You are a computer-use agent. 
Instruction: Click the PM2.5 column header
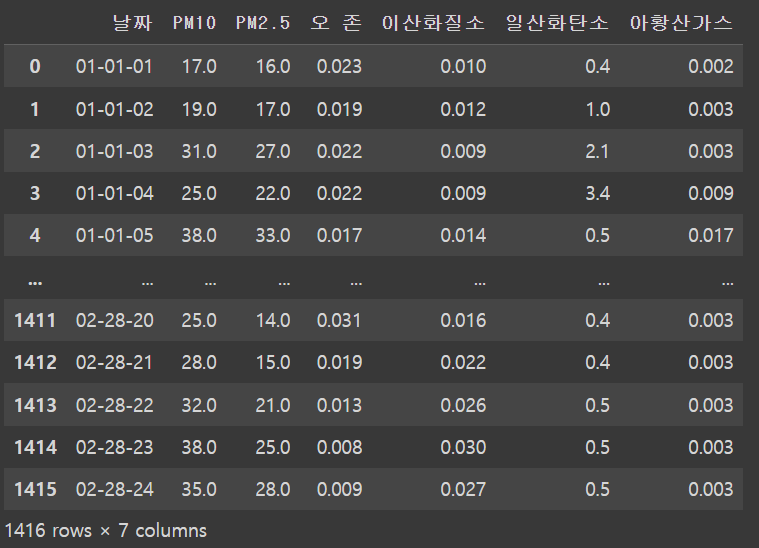tap(263, 23)
